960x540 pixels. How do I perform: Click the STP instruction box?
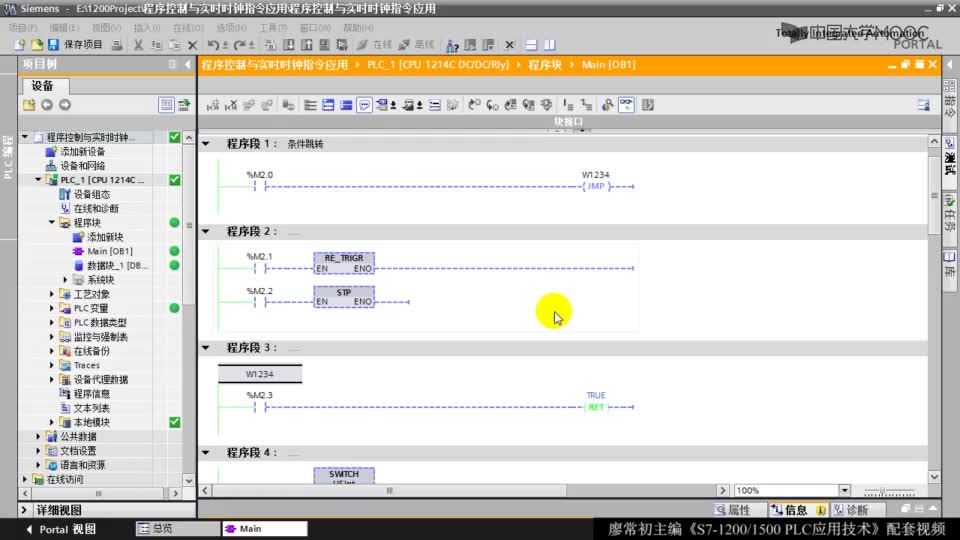click(x=344, y=297)
